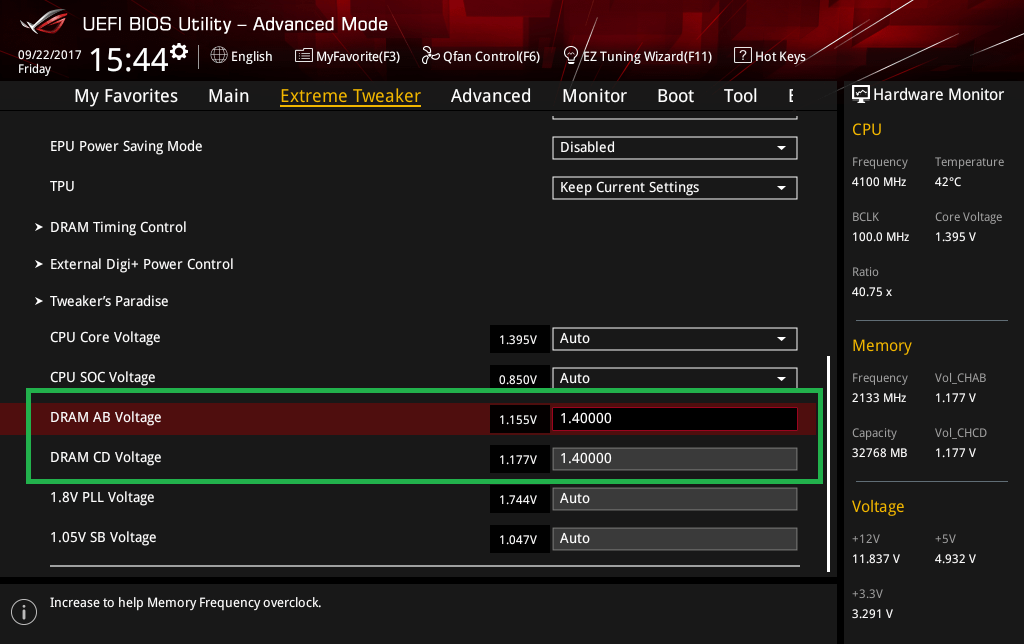Image resolution: width=1024 pixels, height=644 pixels.
Task: Start EZ Tuning Wizard bulb icon
Action: [571, 56]
